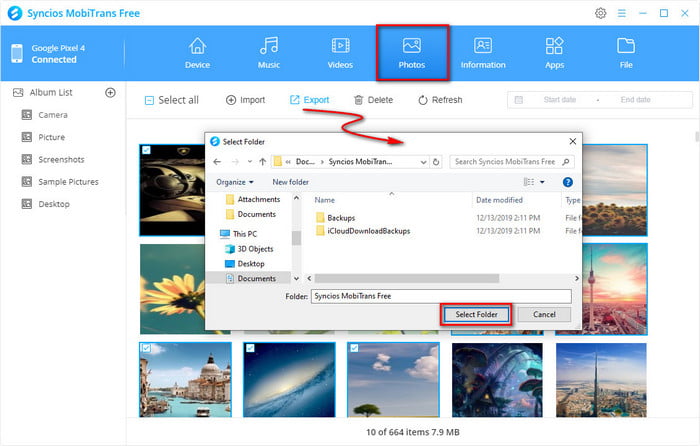
Task: Click the horizontal scrollbar in file list
Action: coord(407,279)
